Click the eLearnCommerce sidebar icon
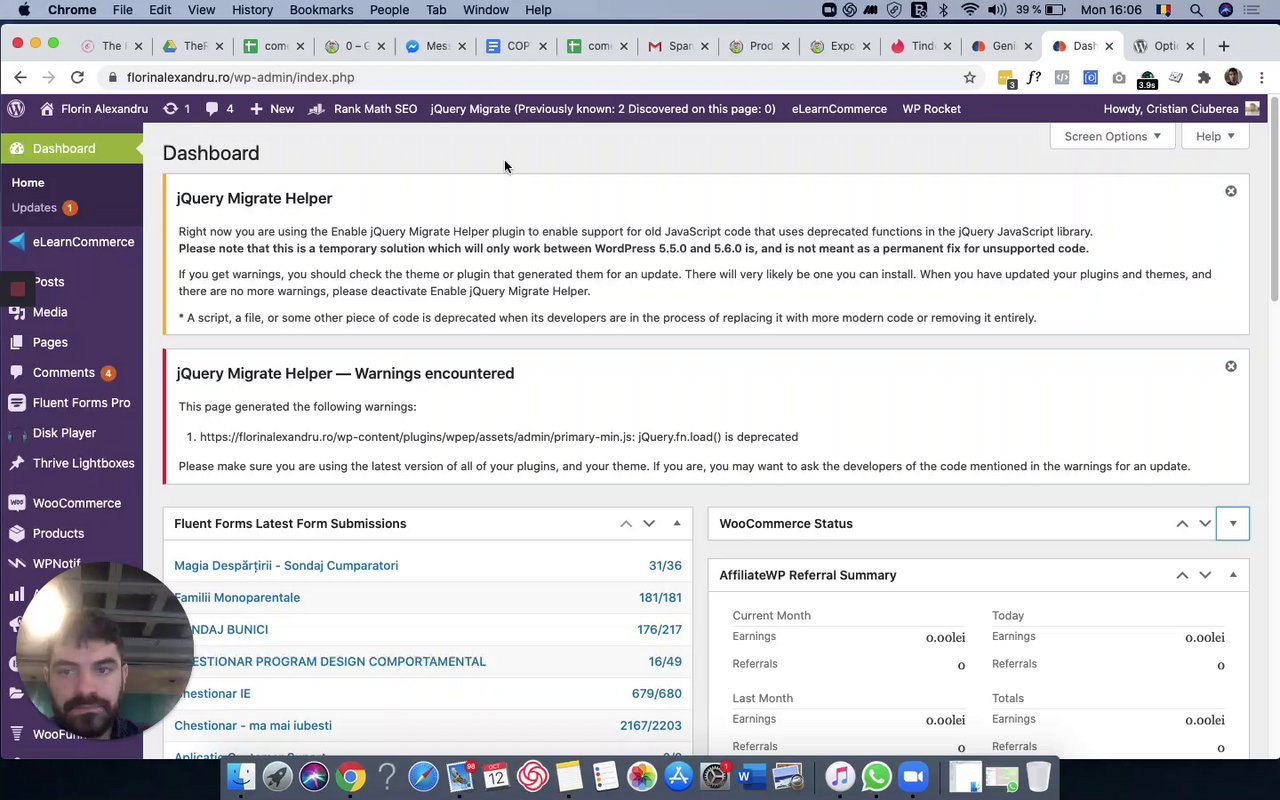Image resolution: width=1280 pixels, height=800 pixels. 16,241
